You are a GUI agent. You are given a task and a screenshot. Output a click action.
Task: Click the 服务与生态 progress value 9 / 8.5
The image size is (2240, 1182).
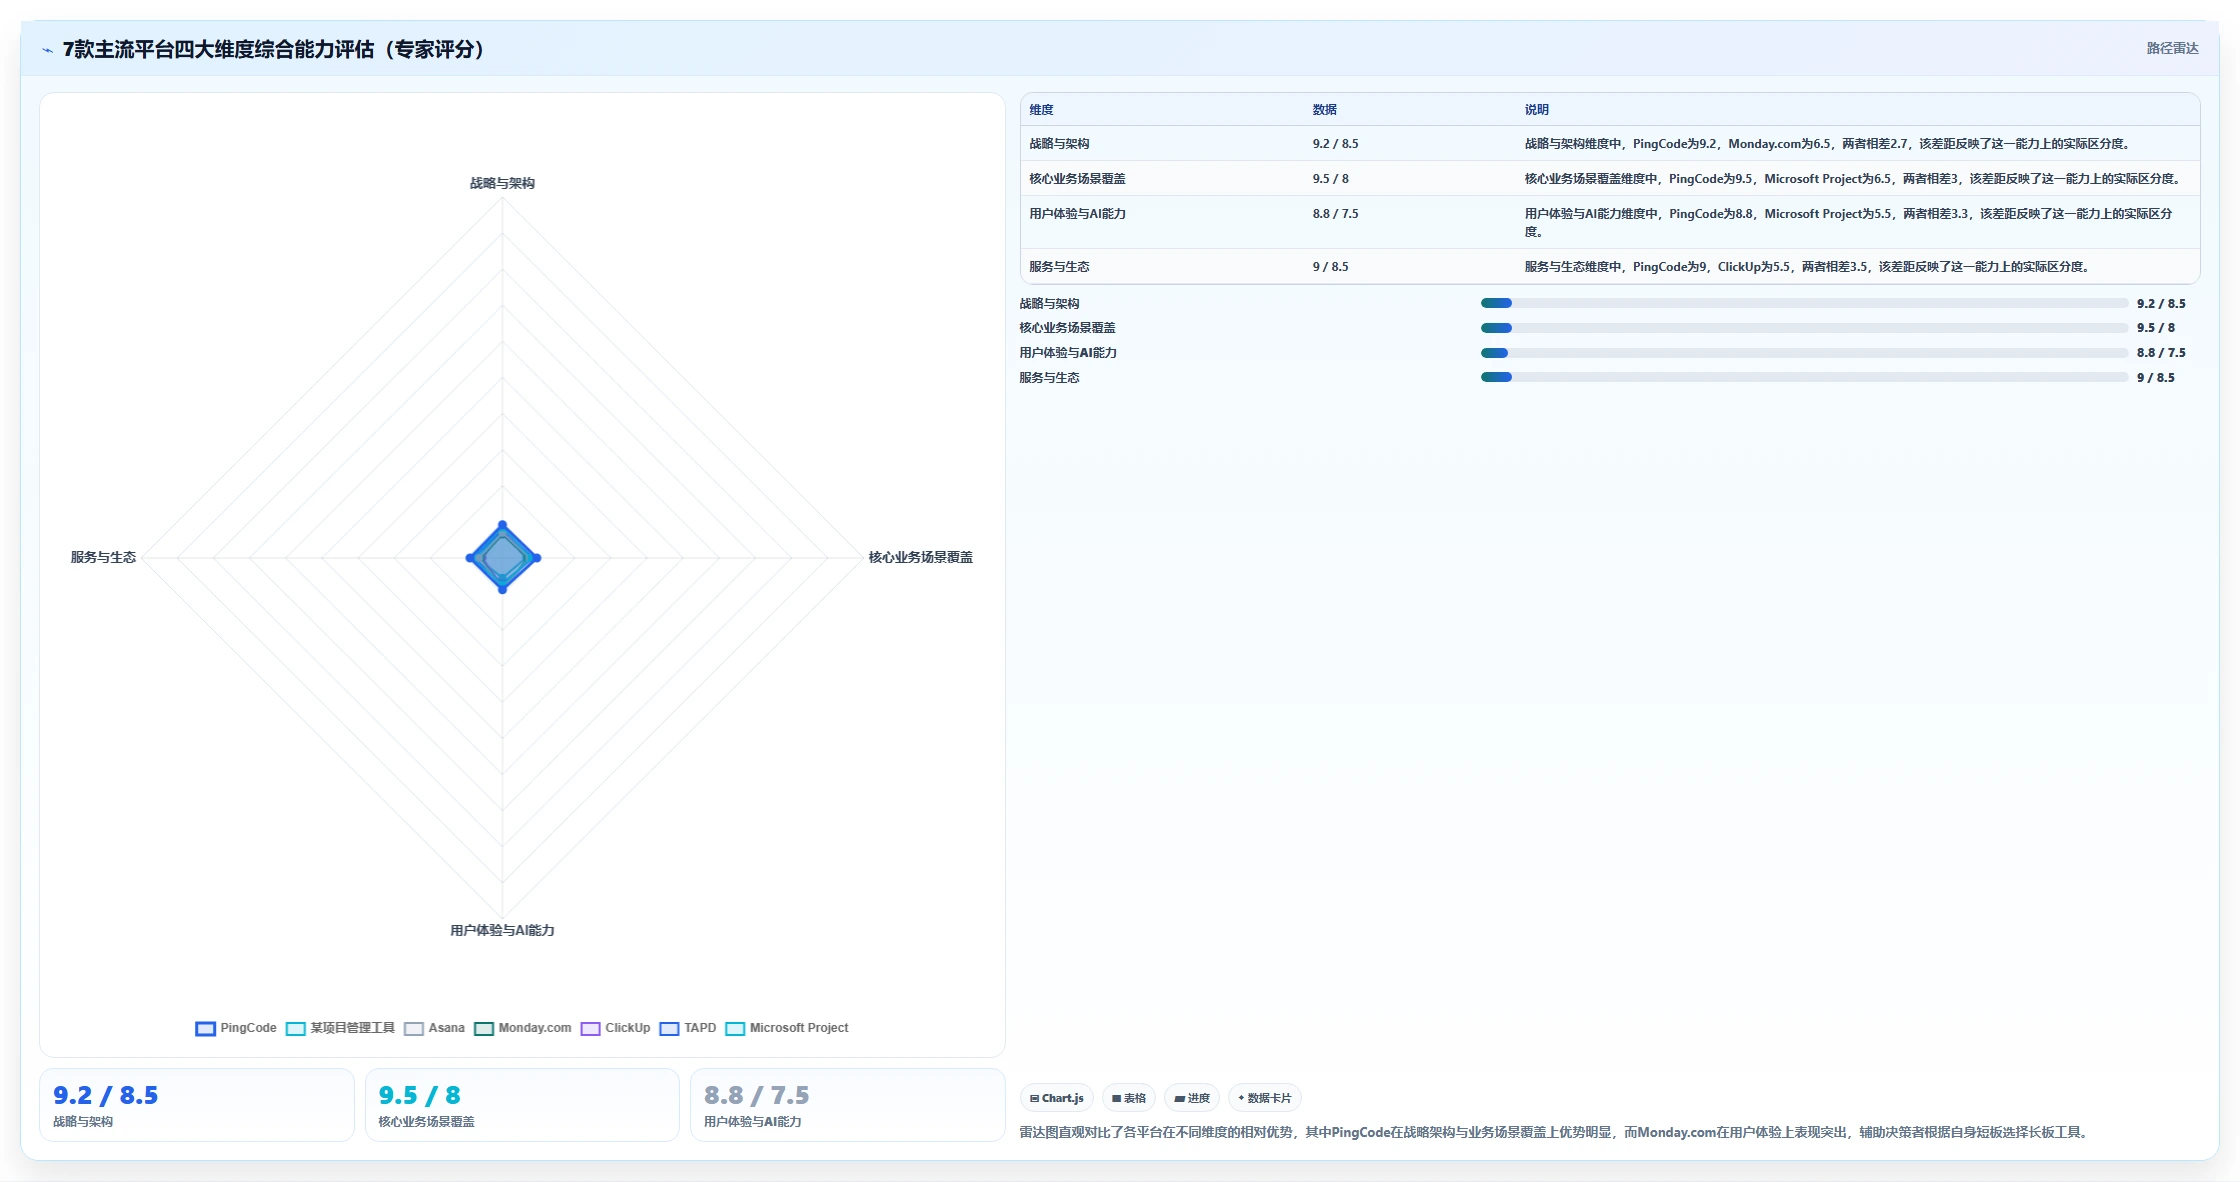click(2155, 378)
